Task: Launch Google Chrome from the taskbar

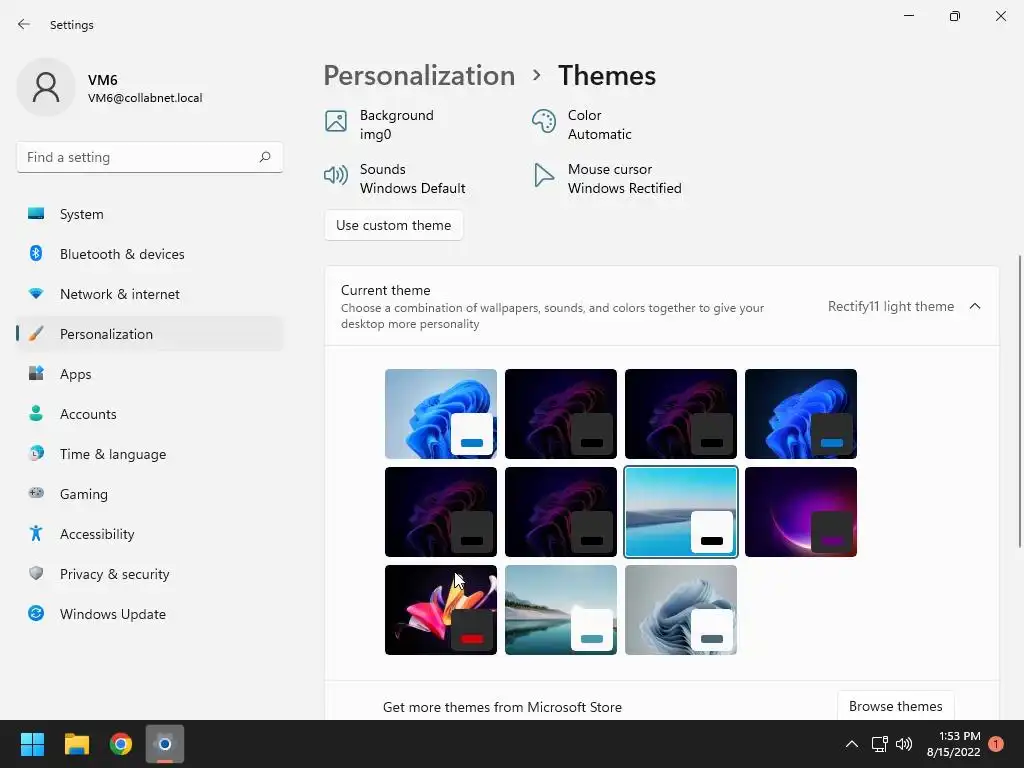Action: (x=121, y=744)
